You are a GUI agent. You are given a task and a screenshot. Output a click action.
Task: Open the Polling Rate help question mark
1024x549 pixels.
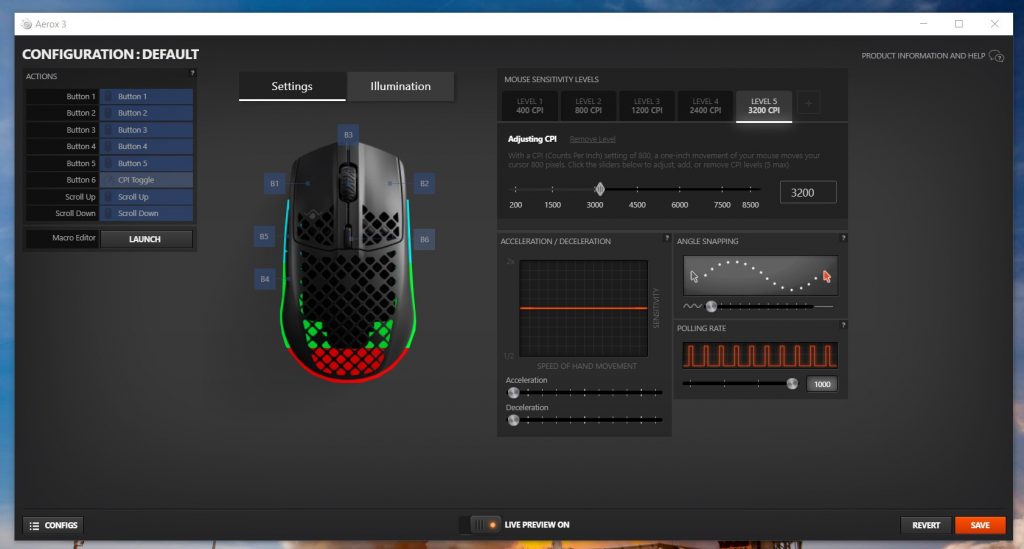pos(843,325)
